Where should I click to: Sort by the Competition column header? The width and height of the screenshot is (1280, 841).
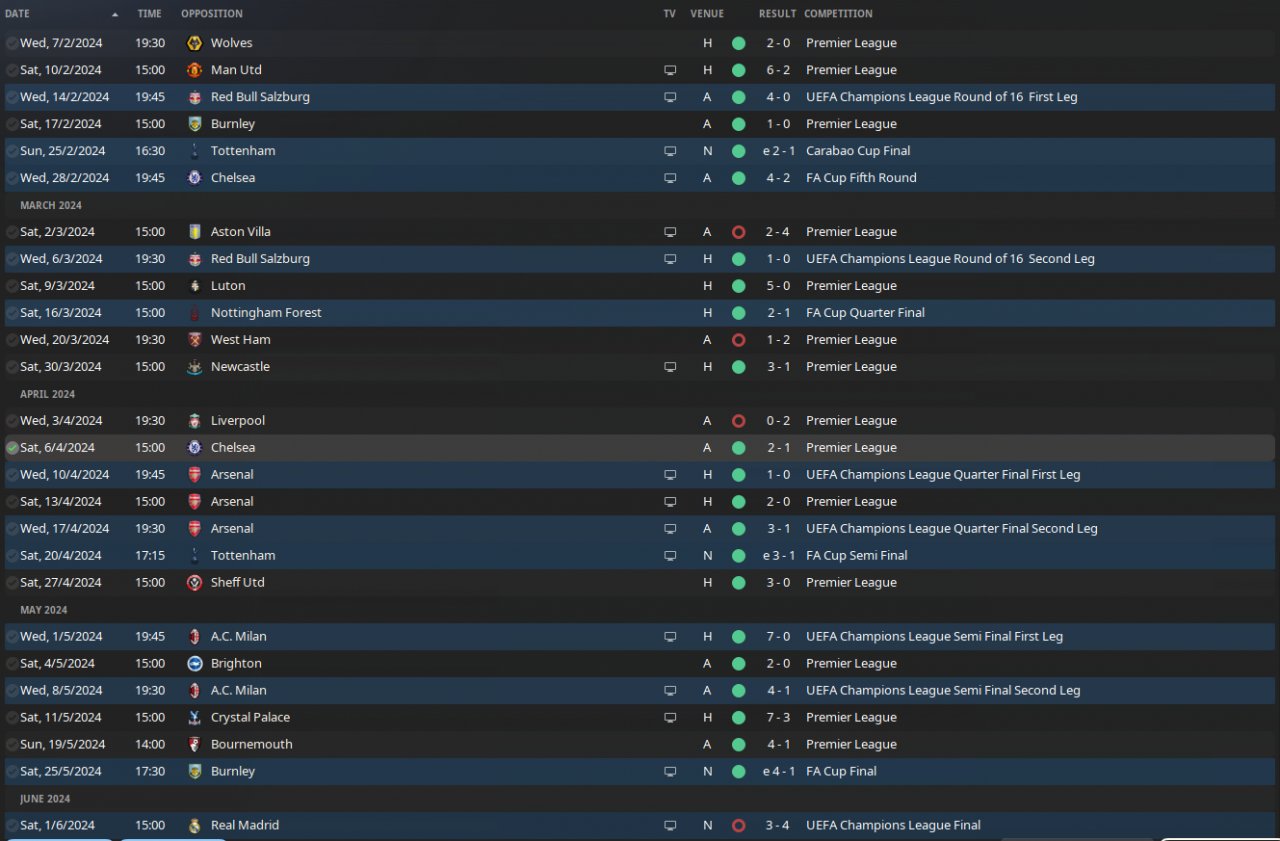tap(838, 14)
